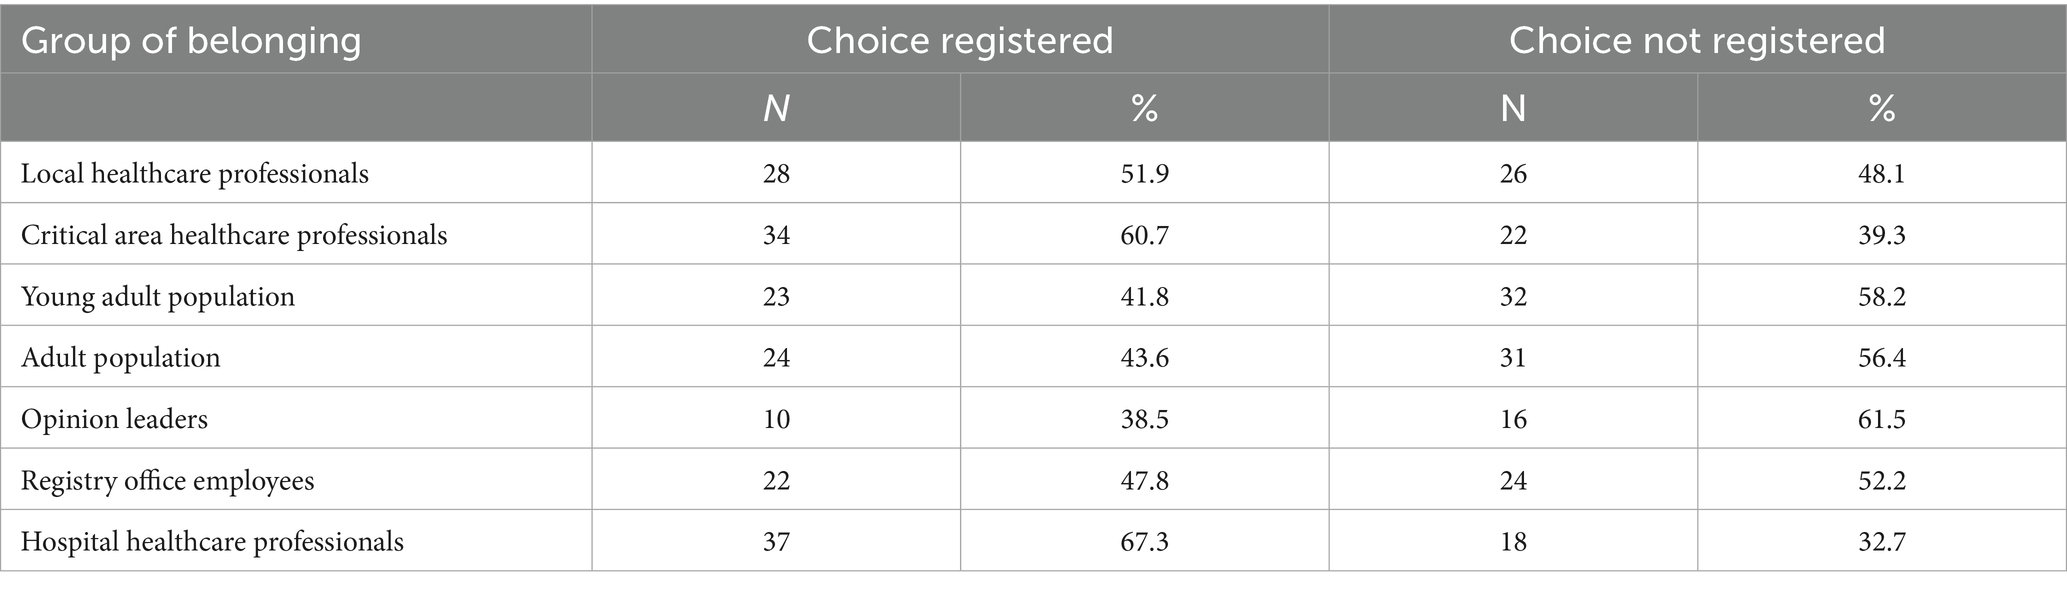Click the 'Group of belonging' column header
The width and height of the screenshot is (2067, 589).
(191, 41)
